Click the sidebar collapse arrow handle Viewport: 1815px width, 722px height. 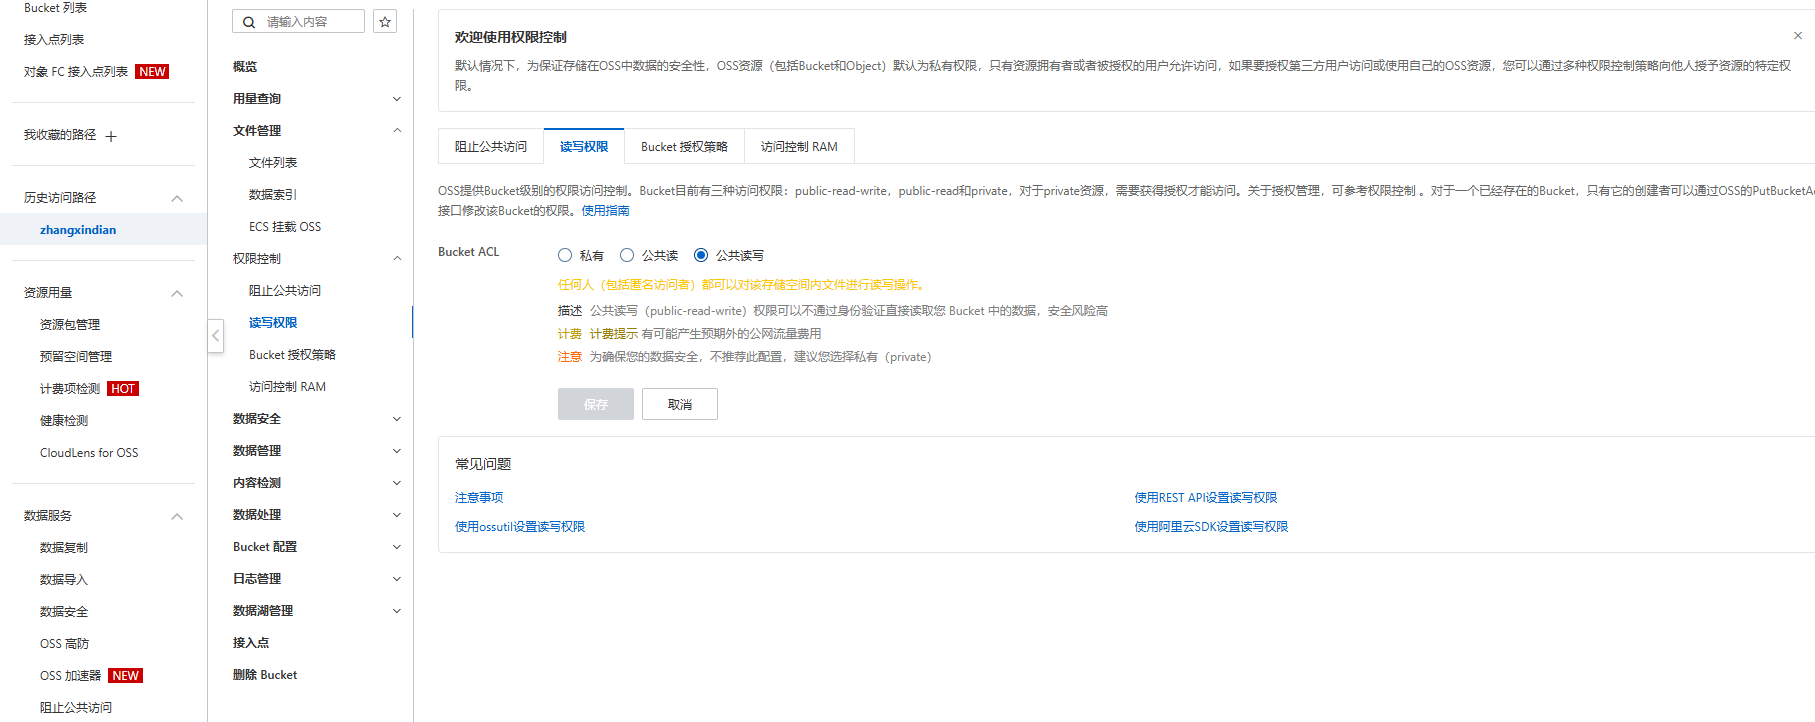[215, 335]
